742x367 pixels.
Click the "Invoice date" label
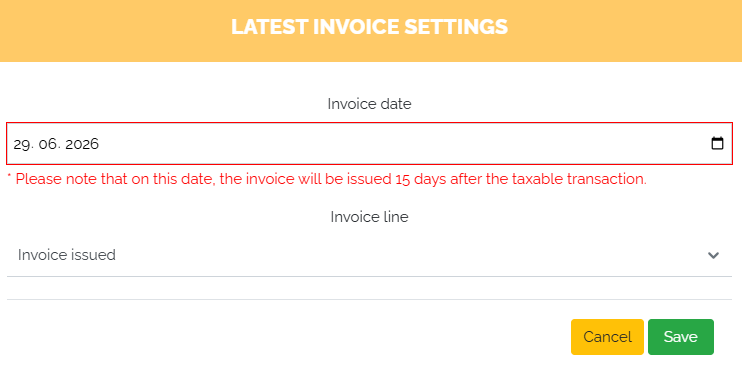click(369, 104)
